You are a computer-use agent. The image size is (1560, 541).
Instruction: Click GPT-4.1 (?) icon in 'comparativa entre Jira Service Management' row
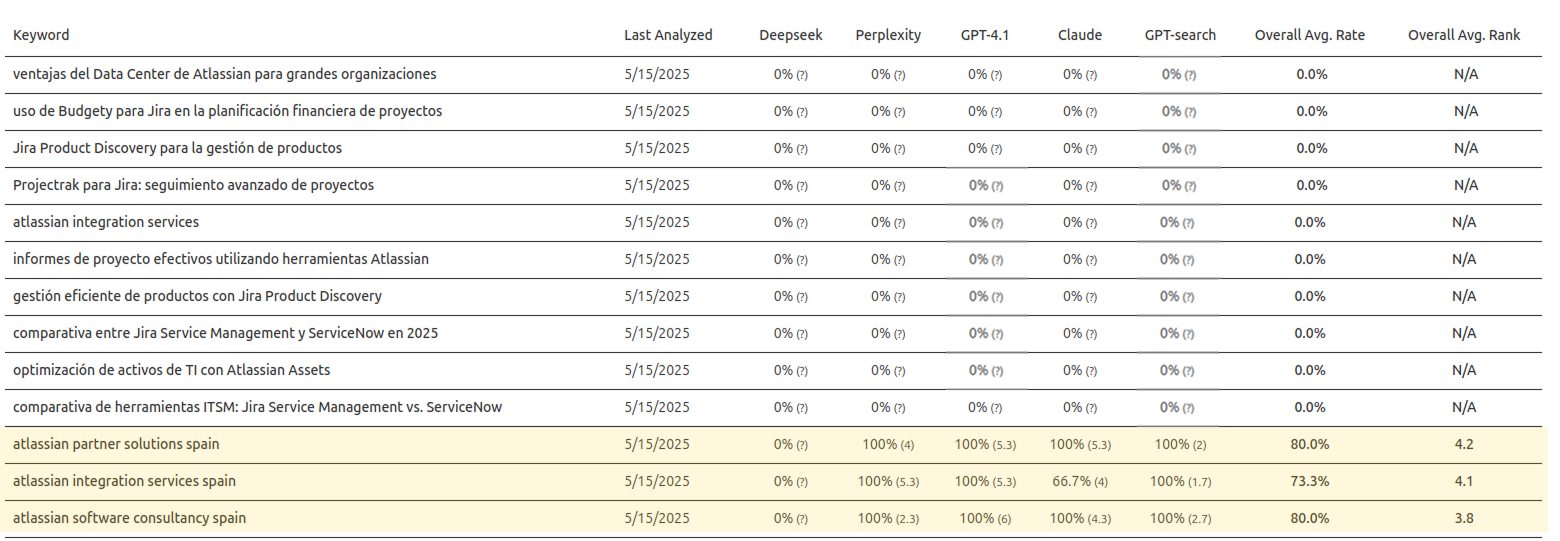click(996, 334)
